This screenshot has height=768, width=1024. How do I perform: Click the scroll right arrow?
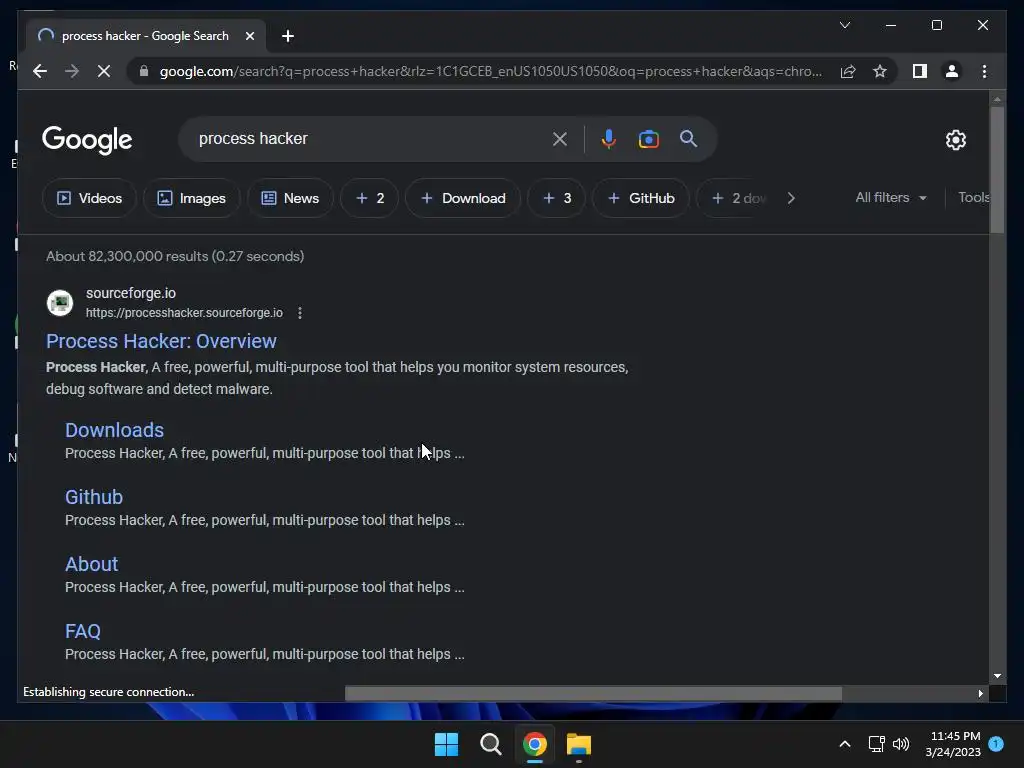click(980, 693)
